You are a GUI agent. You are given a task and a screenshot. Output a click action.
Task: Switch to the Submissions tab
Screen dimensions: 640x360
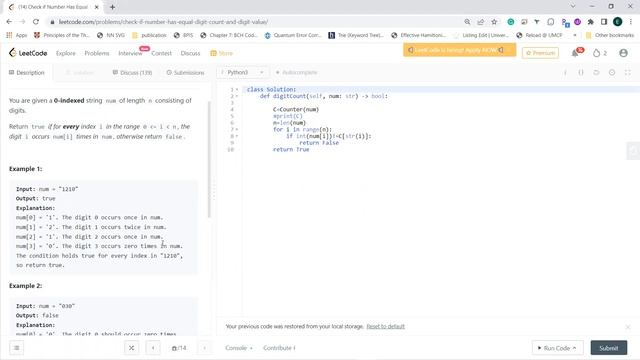185,73
